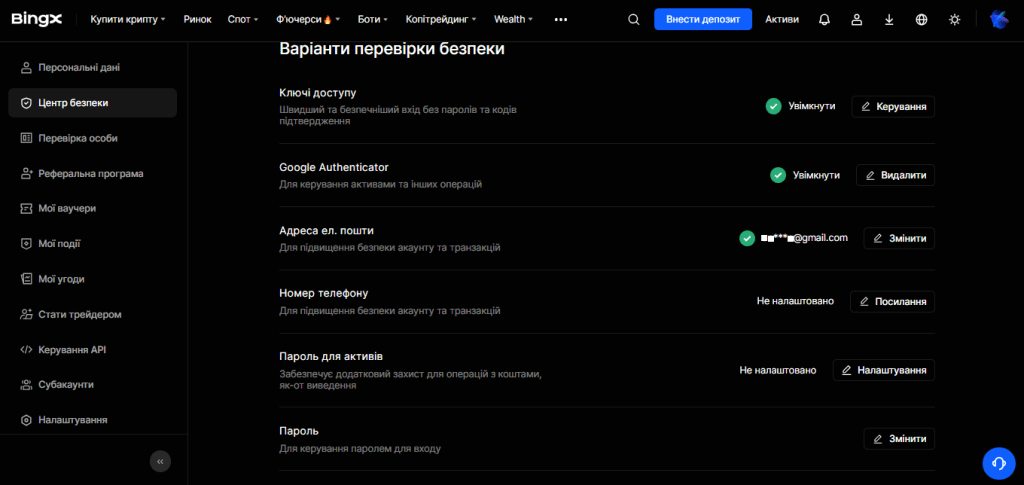1024x485 pixels.
Task: Open the notifications bell icon
Action: tap(824, 20)
